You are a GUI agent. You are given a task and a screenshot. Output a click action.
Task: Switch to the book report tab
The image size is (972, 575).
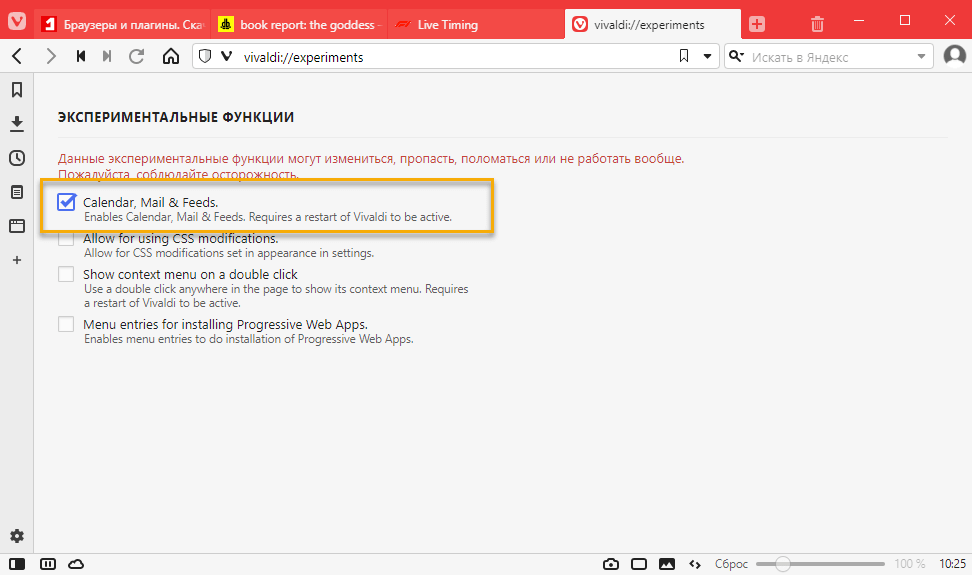point(299,25)
